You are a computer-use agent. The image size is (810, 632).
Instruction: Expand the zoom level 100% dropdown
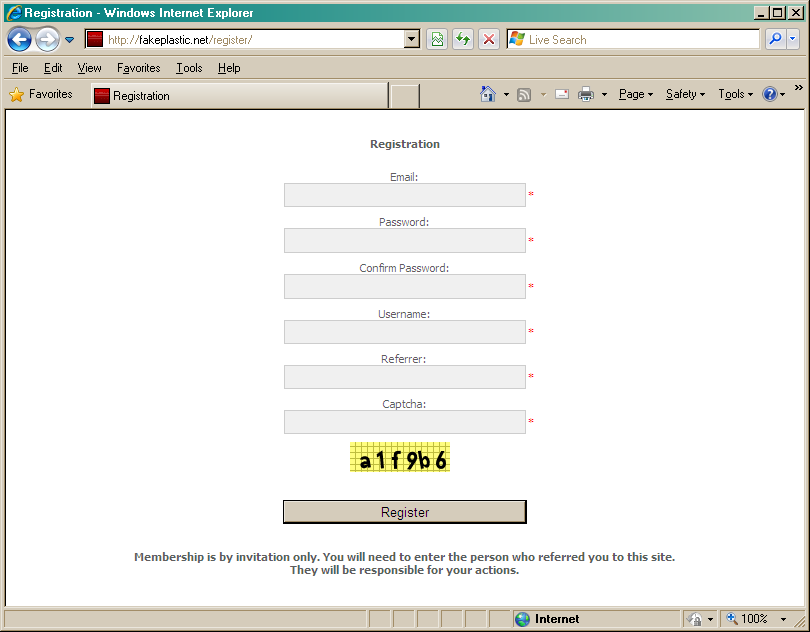point(784,620)
